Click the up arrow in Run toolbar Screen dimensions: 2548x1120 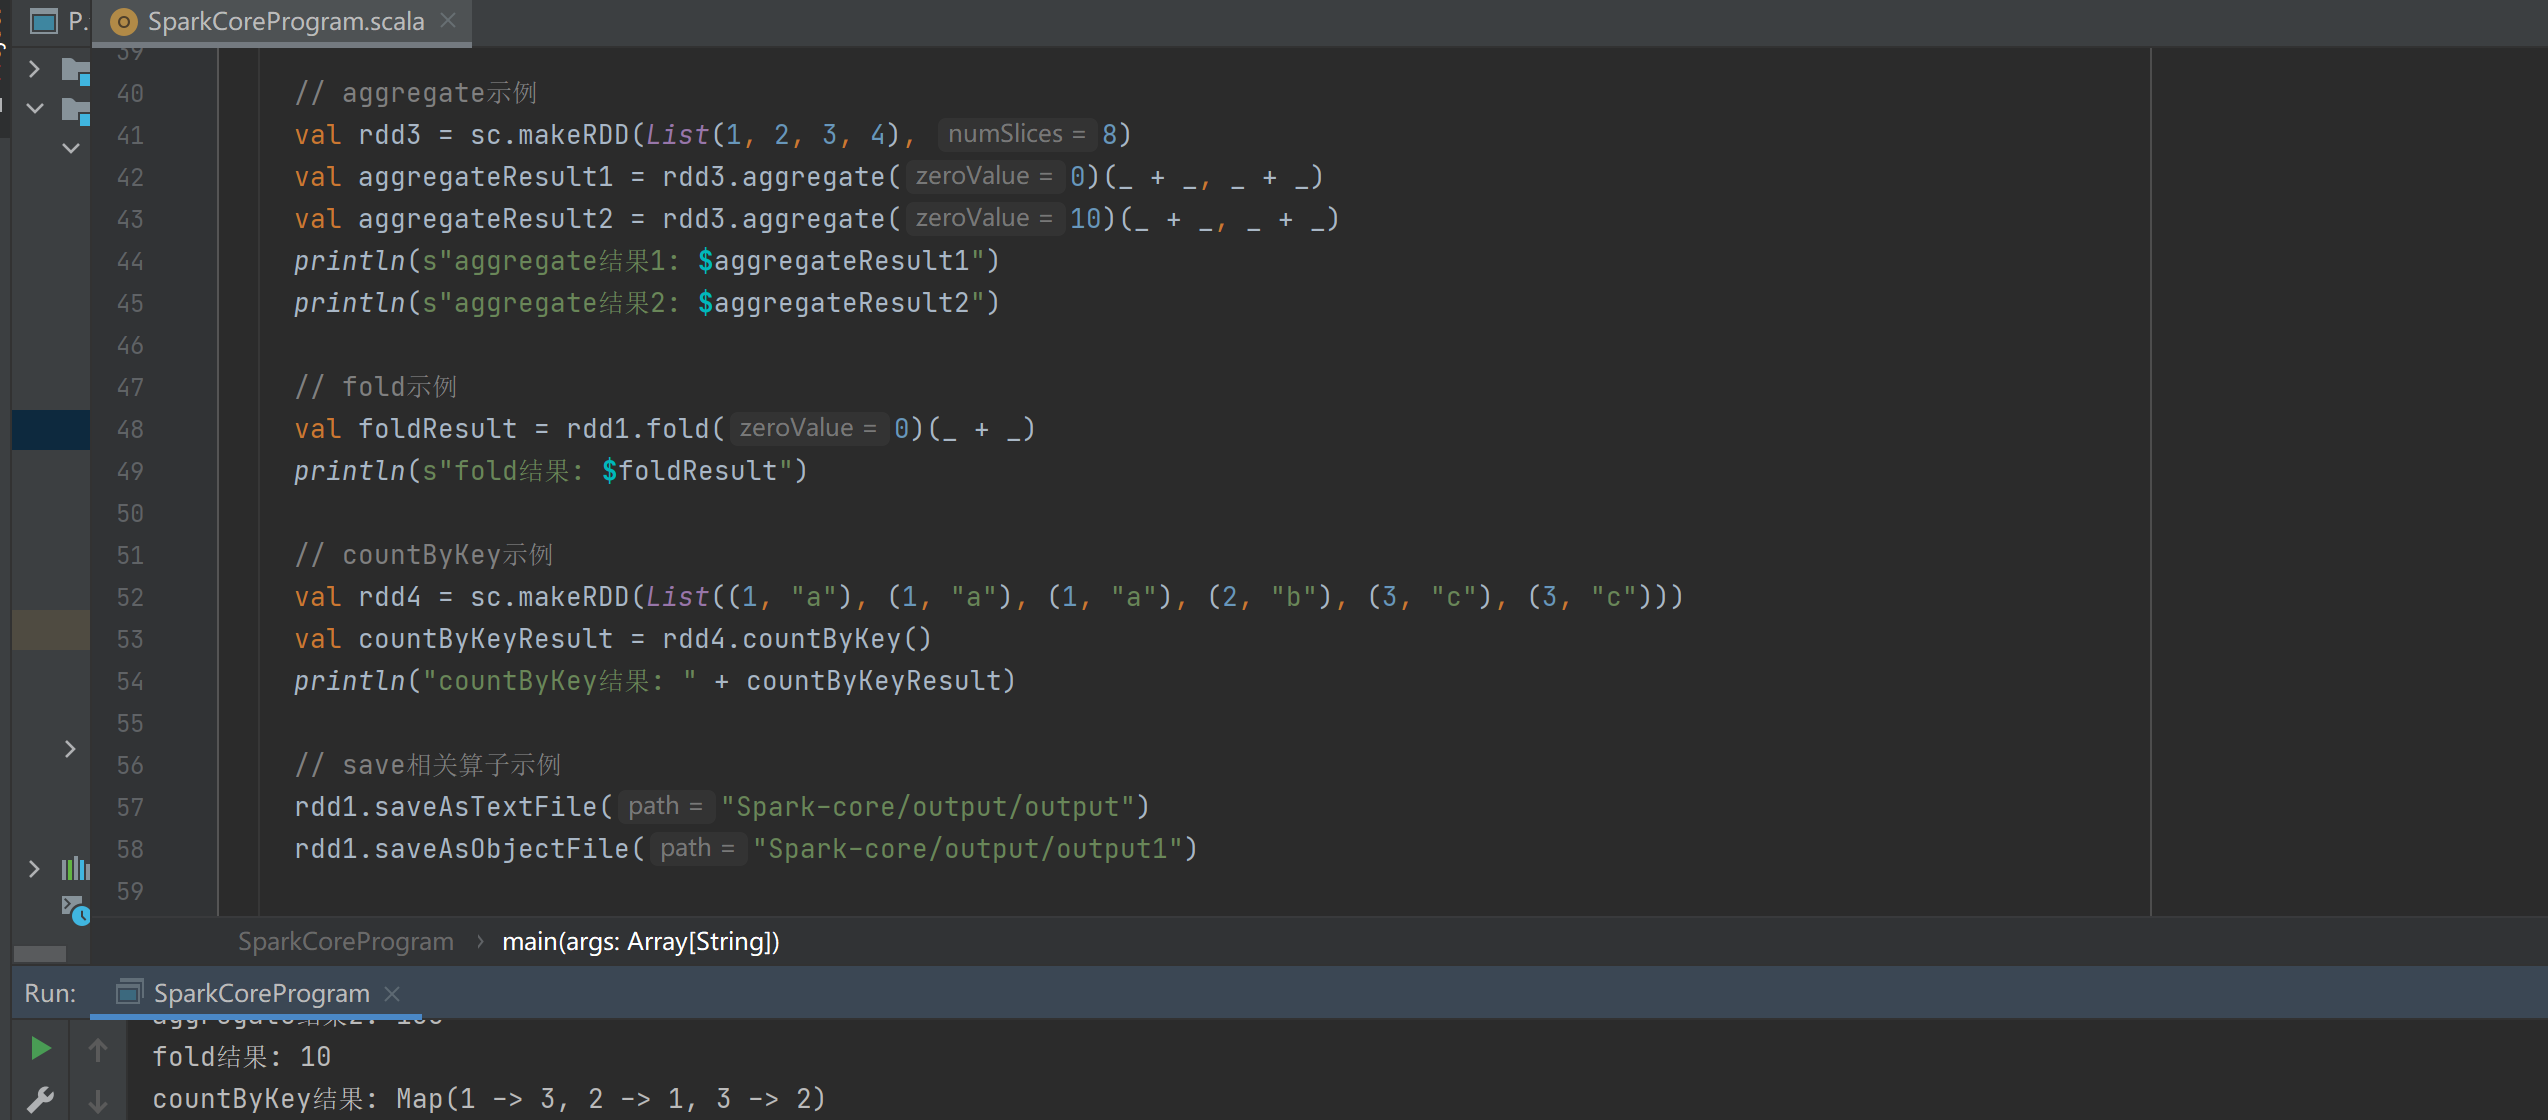tap(98, 1049)
